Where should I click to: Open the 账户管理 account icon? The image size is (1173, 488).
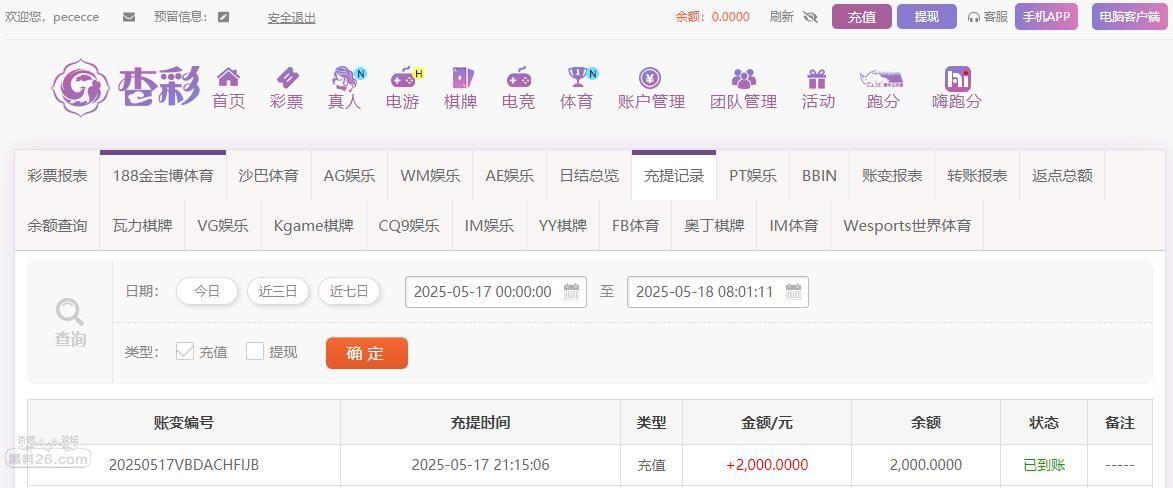(650, 78)
